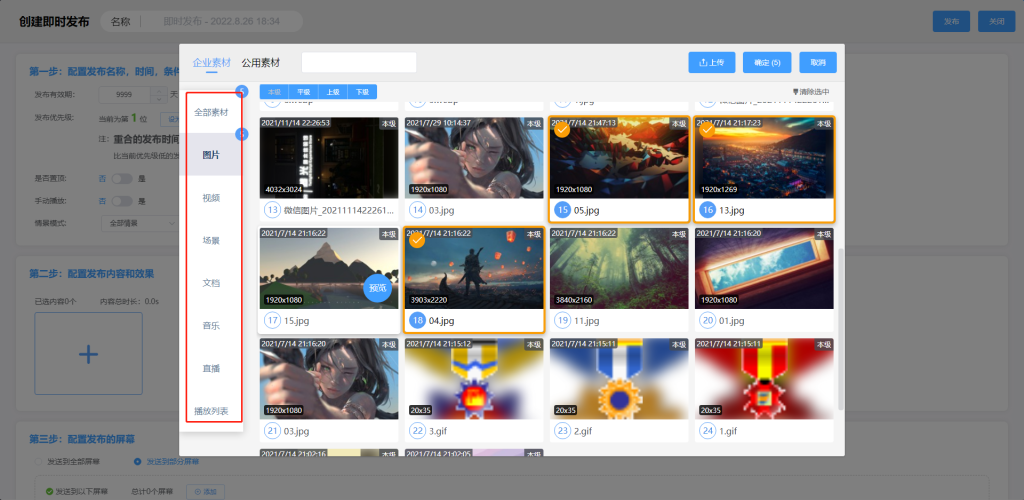Screen dimensions: 1024x500
Task: Filter by 本级 level
Action: [274, 92]
